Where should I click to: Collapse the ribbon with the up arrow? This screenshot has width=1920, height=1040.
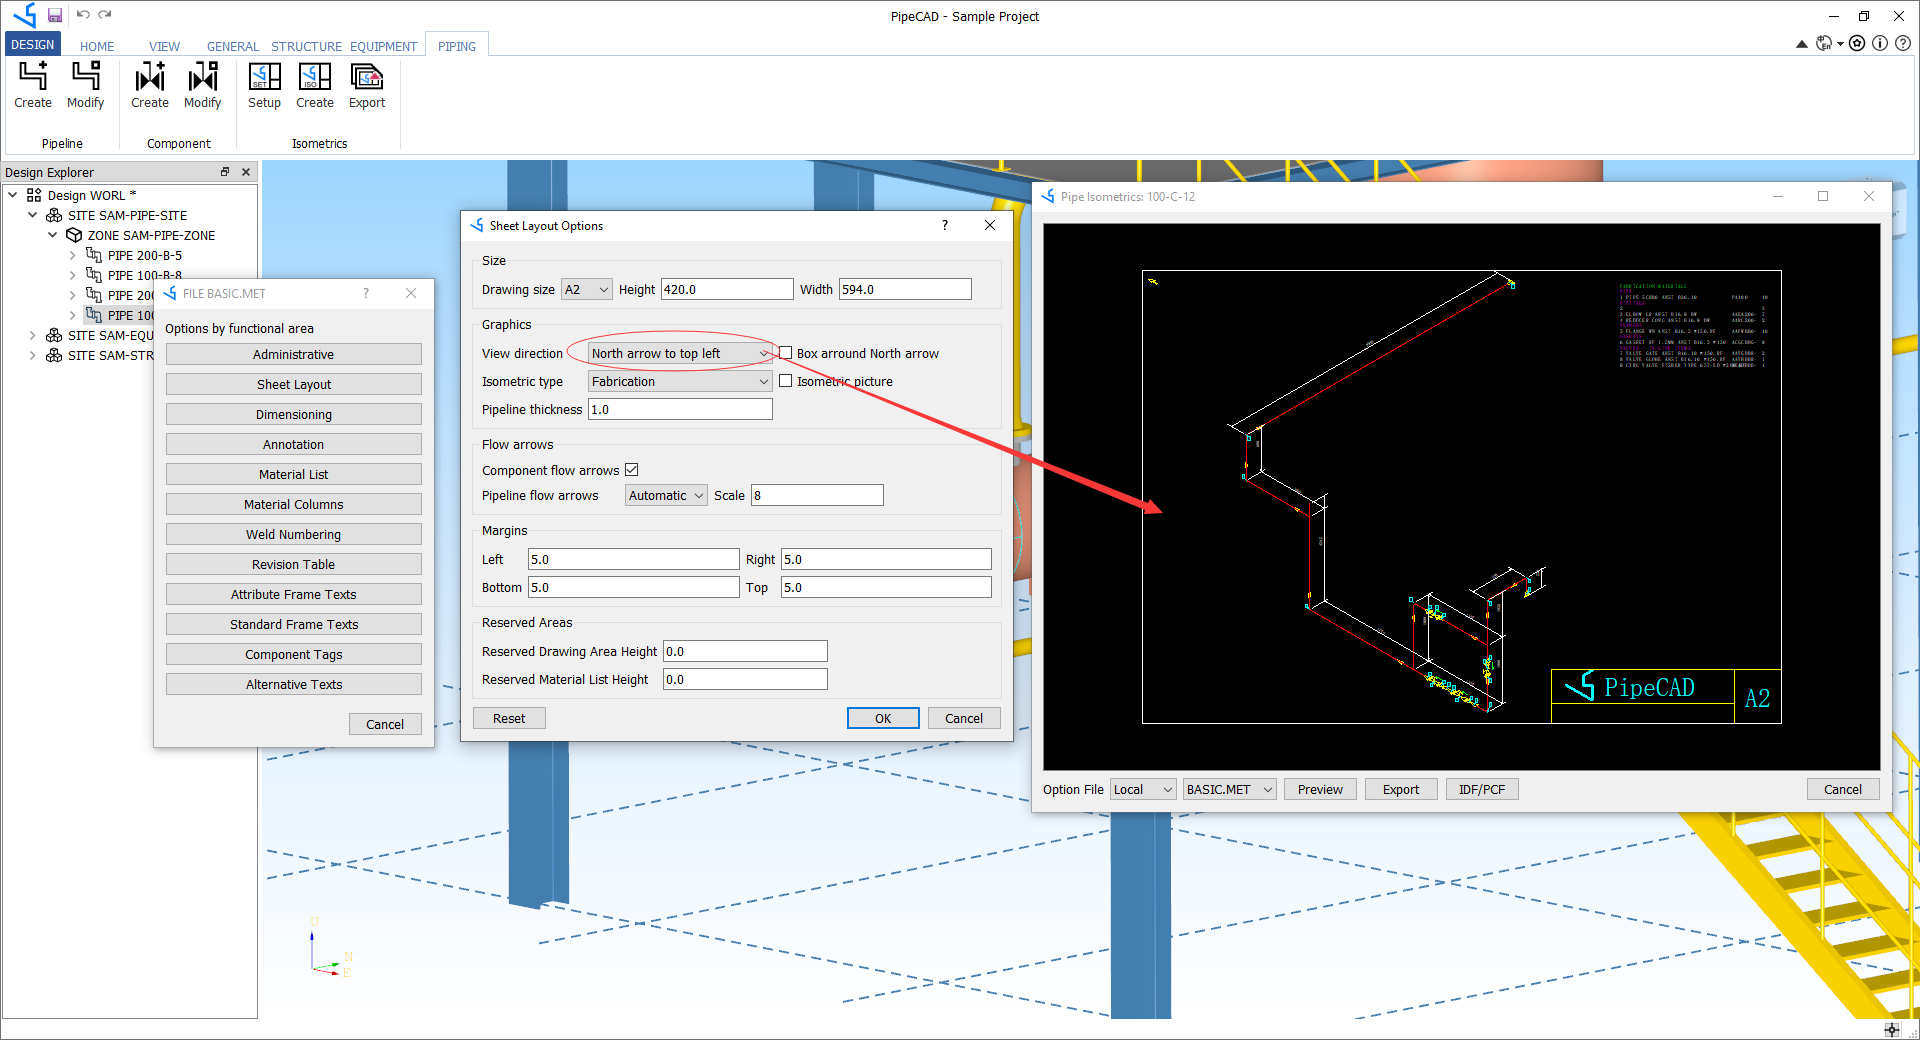[1801, 44]
